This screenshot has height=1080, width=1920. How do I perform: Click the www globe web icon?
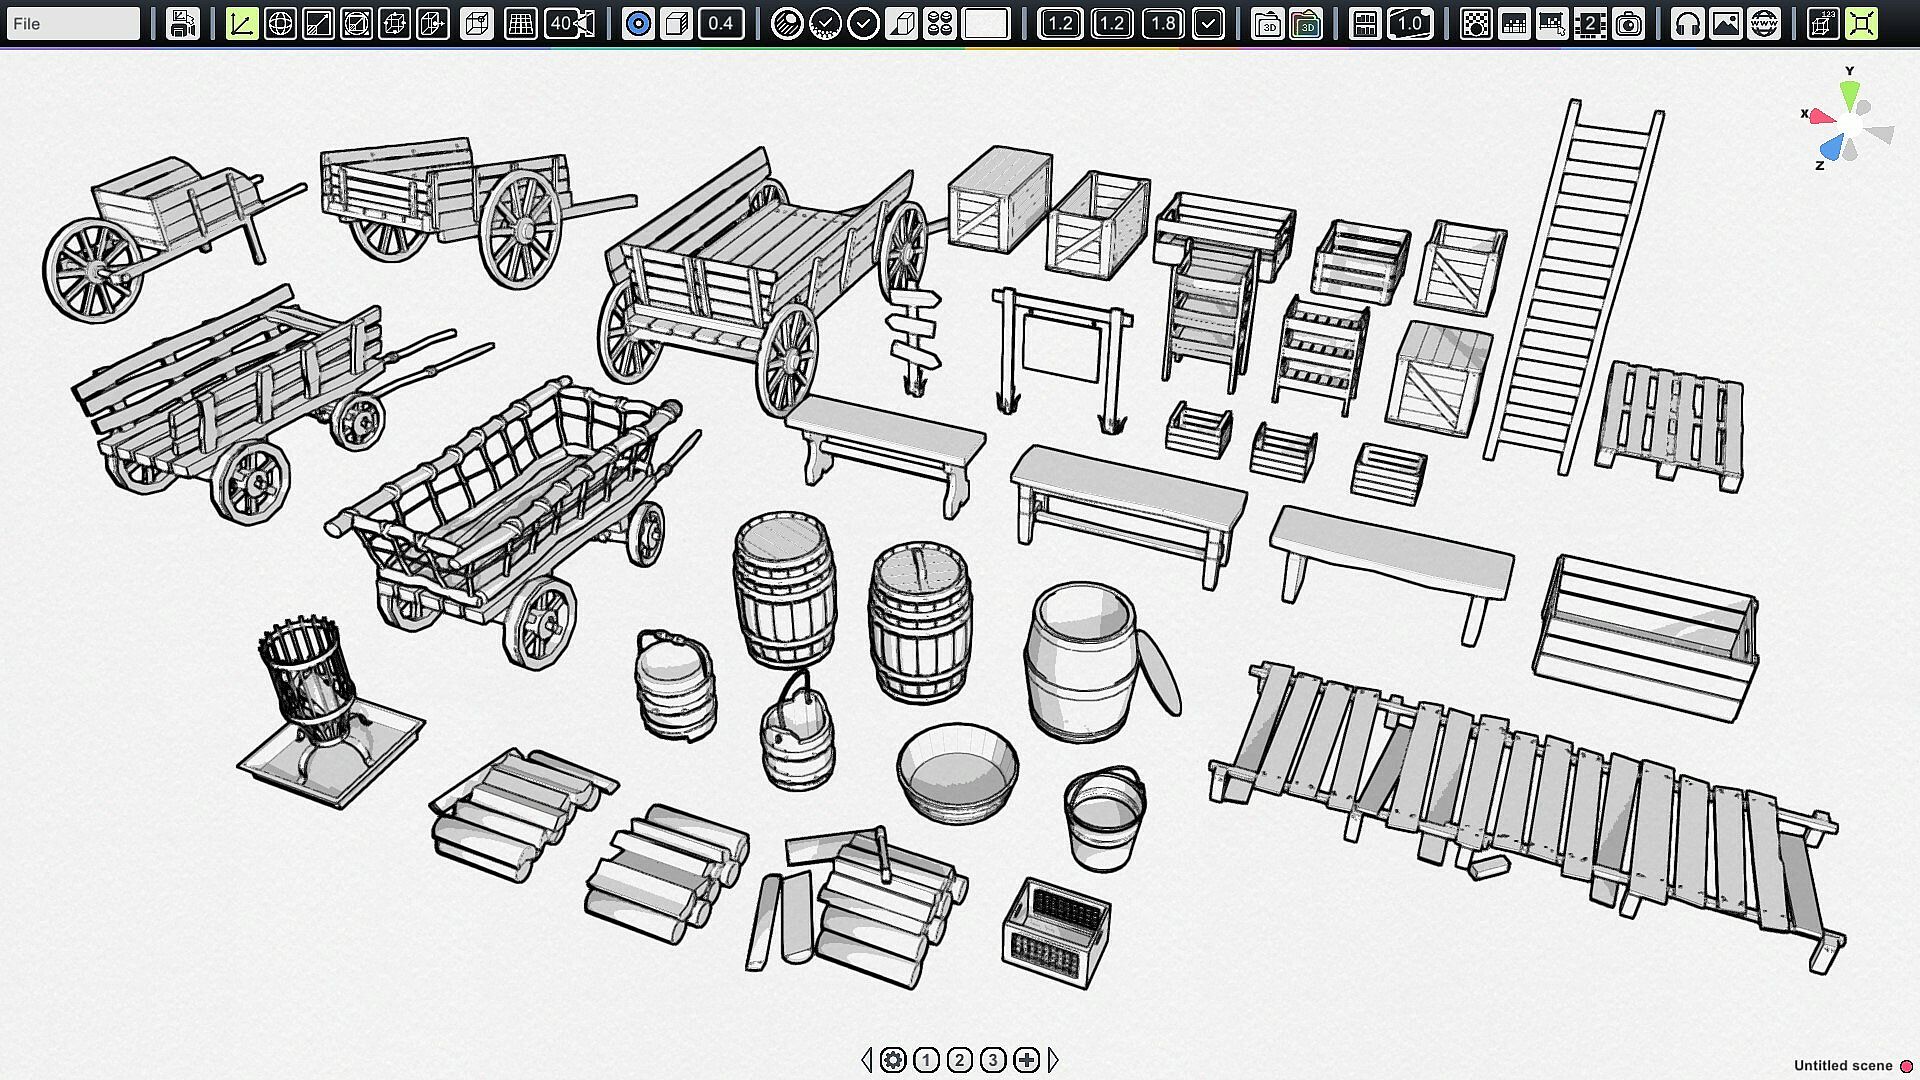(x=1764, y=23)
